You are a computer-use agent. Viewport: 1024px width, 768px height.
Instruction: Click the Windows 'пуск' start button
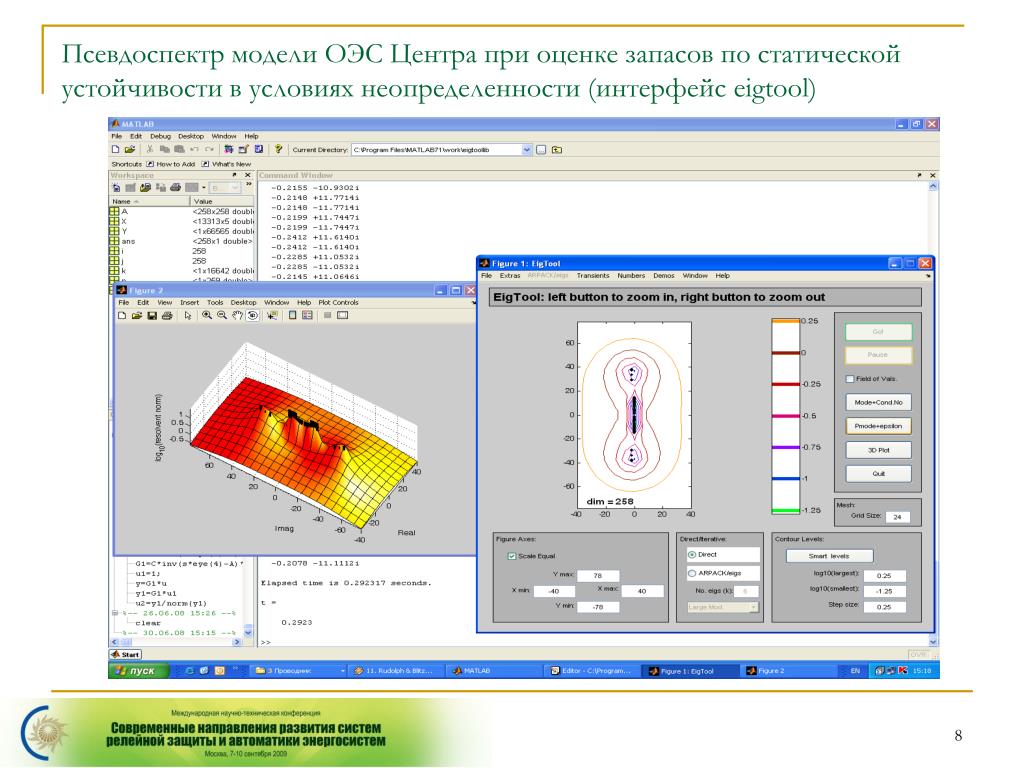(x=138, y=671)
